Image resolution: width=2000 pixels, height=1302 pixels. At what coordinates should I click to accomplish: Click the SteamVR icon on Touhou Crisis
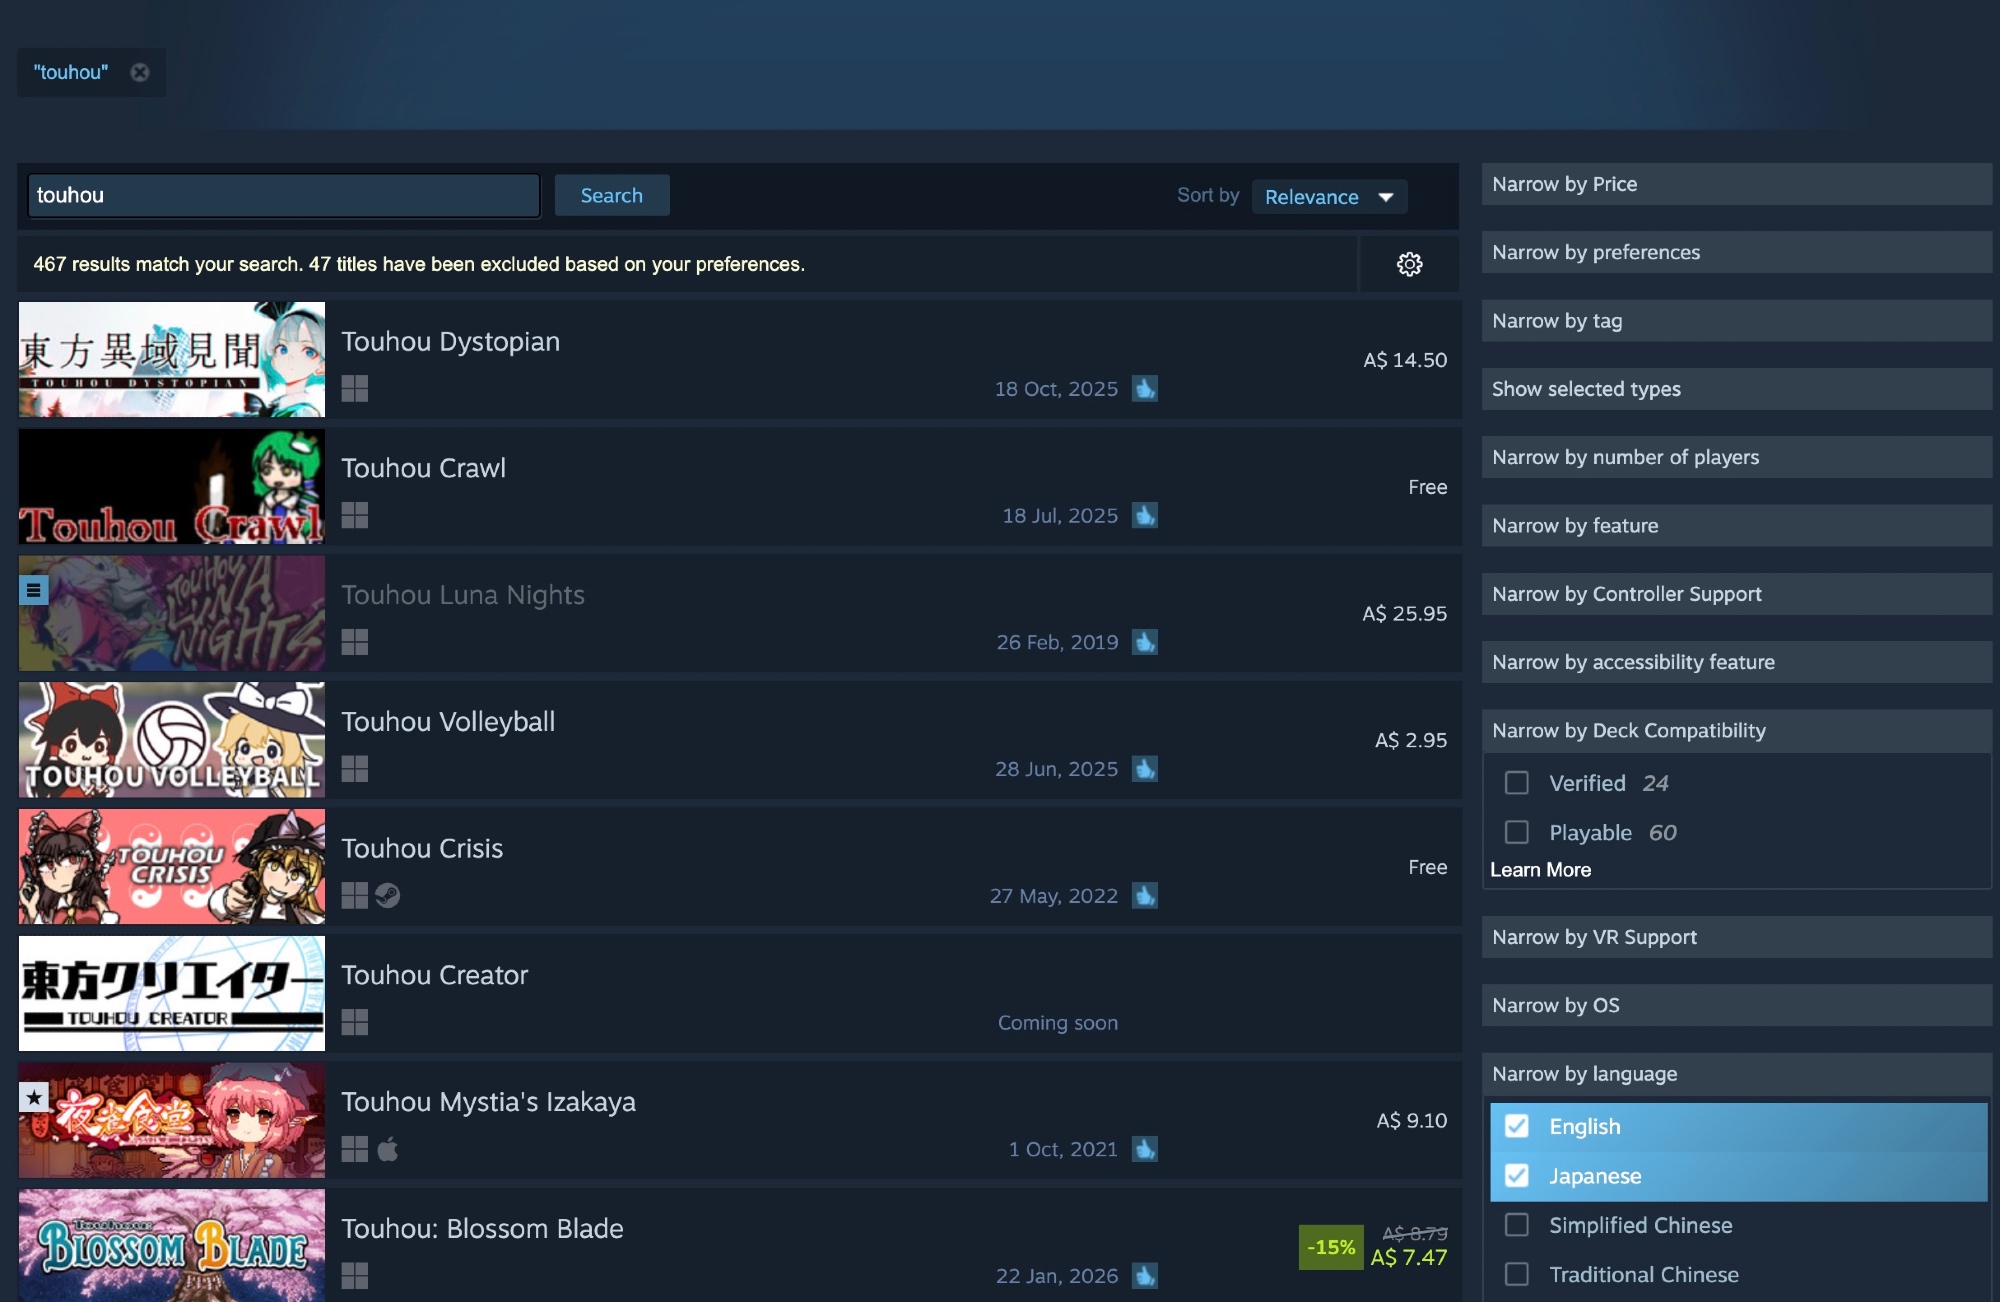[x=388, y=895]
